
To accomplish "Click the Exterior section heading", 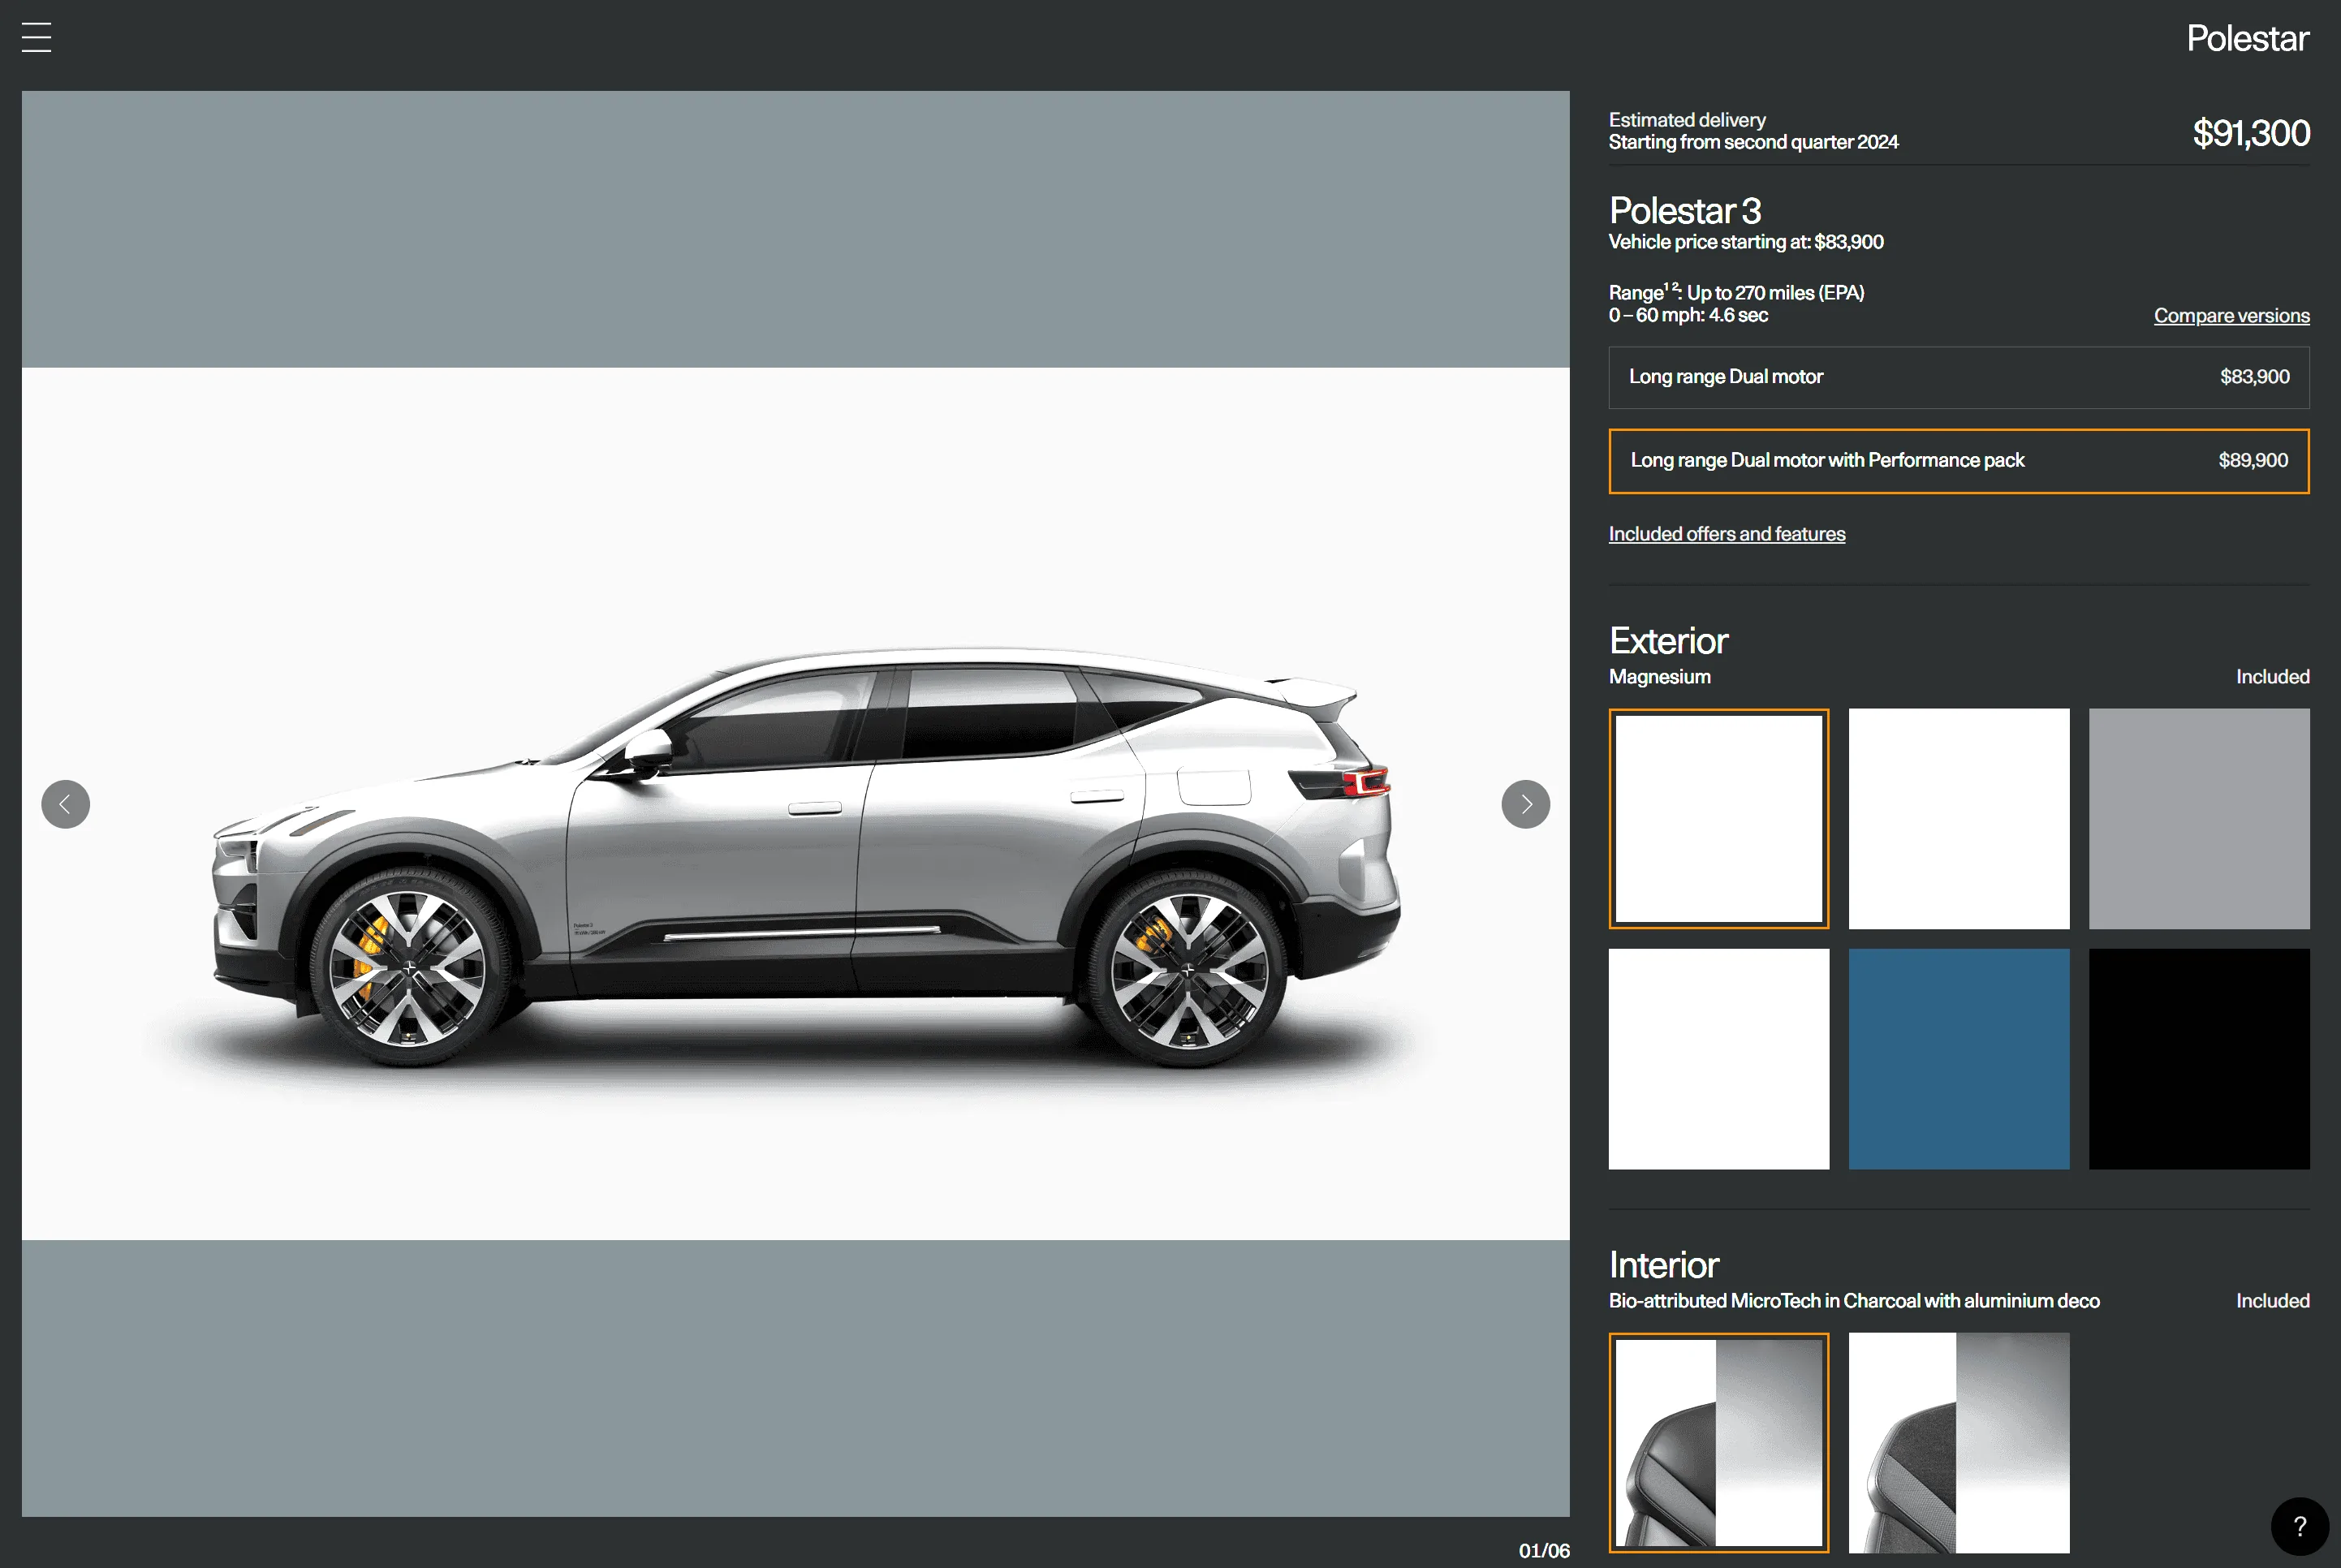I will 1668,641.
